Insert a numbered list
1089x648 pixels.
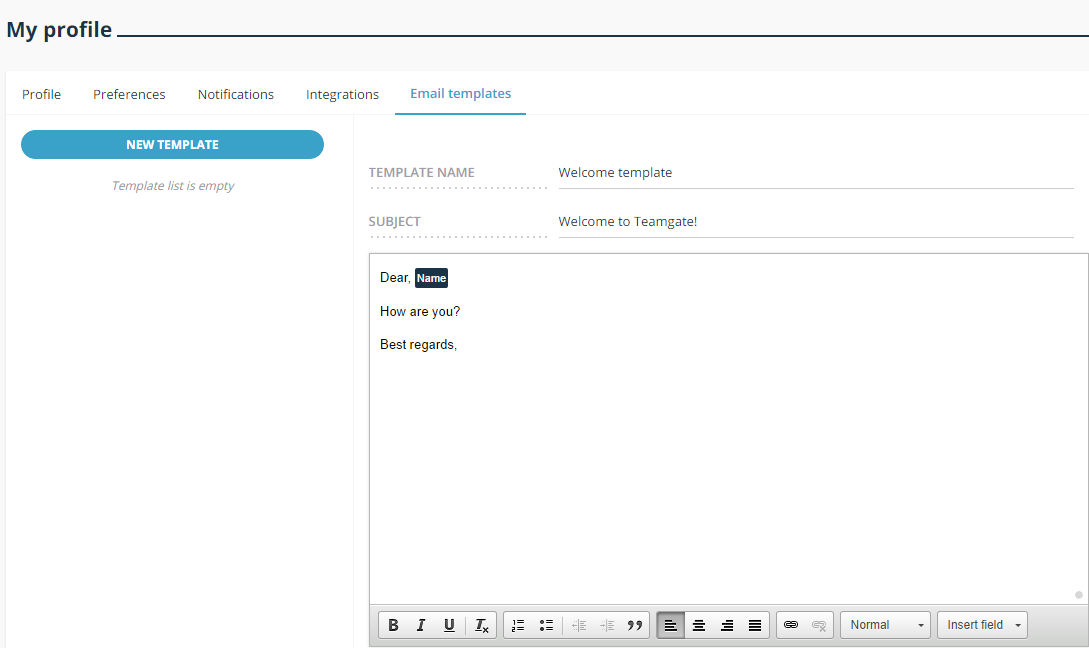coord(518,625)
